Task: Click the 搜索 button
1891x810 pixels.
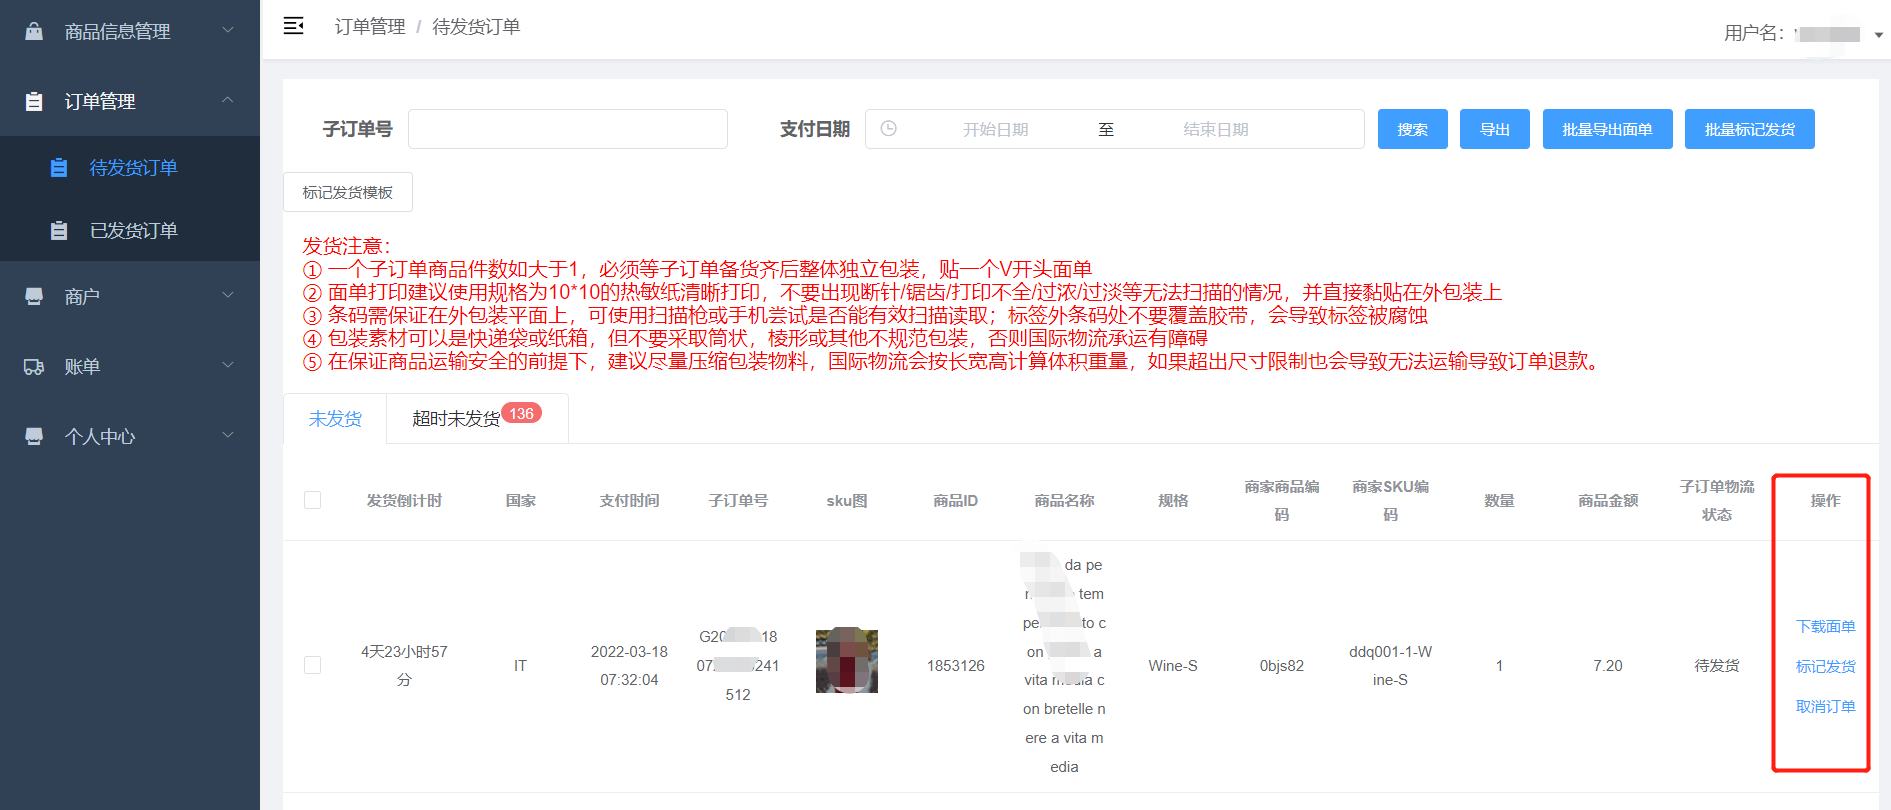Action: pyautogui.click(x=1412, y=129)
